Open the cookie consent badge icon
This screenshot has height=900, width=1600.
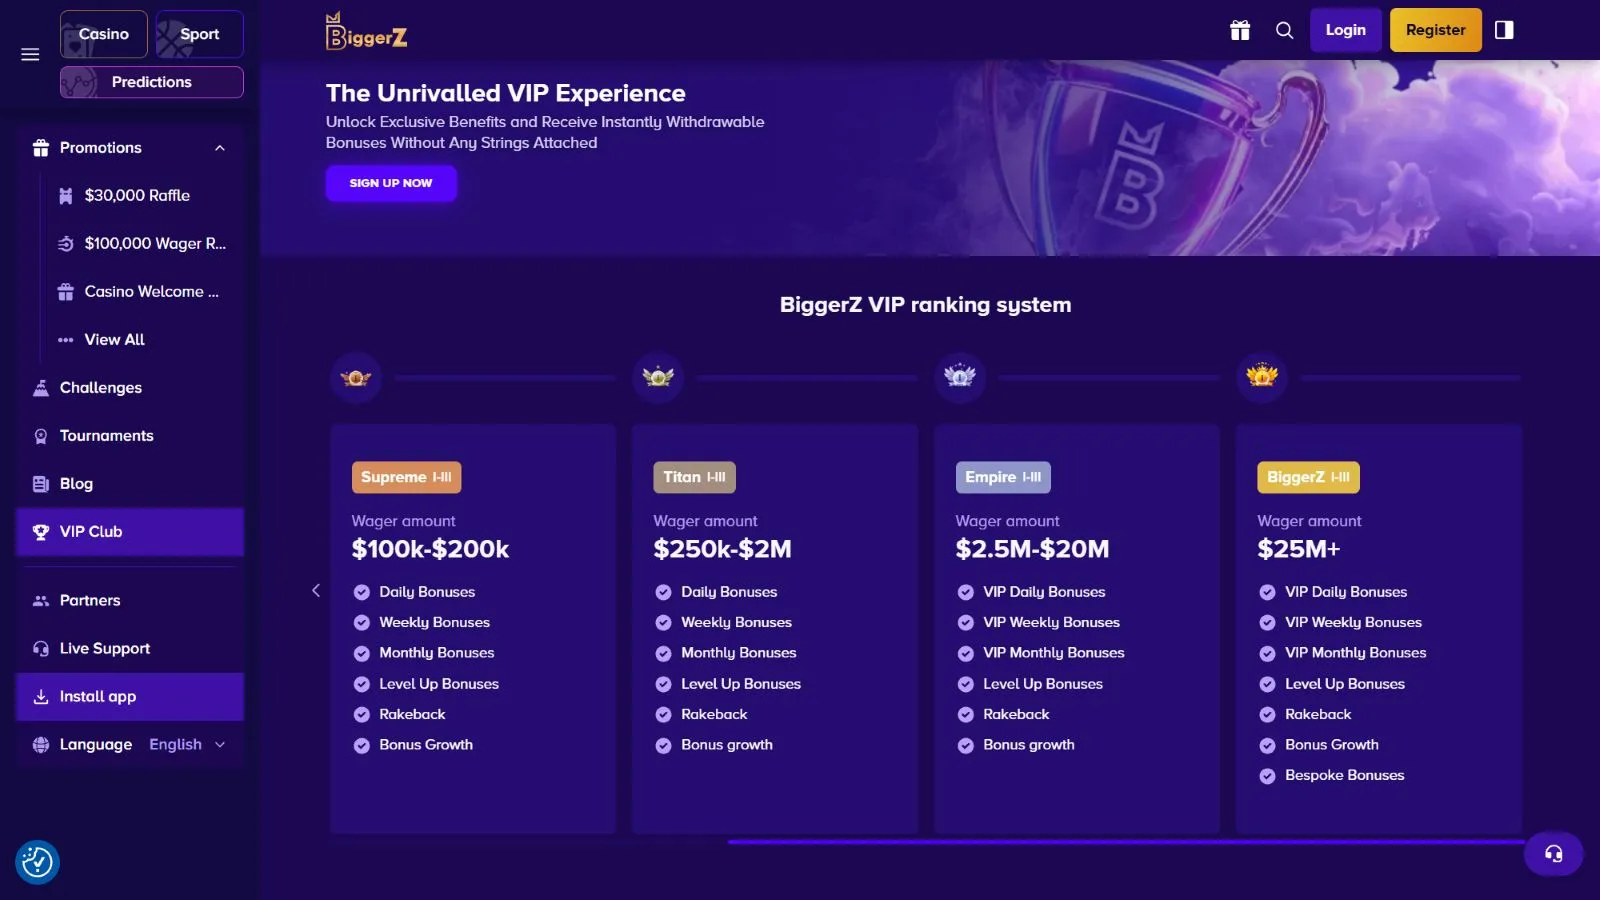point(37,862)
